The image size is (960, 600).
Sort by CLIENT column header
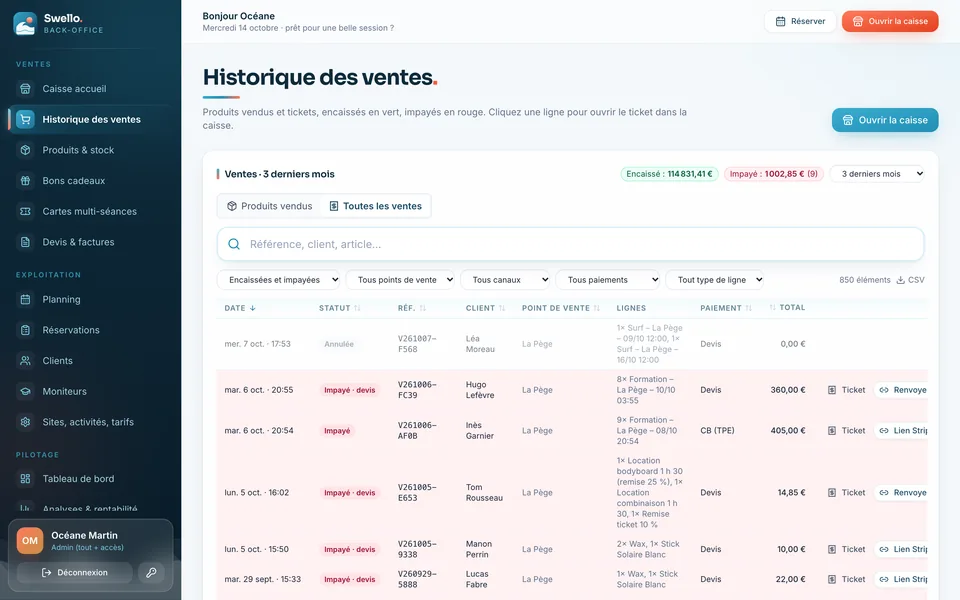tap(486, 308)
